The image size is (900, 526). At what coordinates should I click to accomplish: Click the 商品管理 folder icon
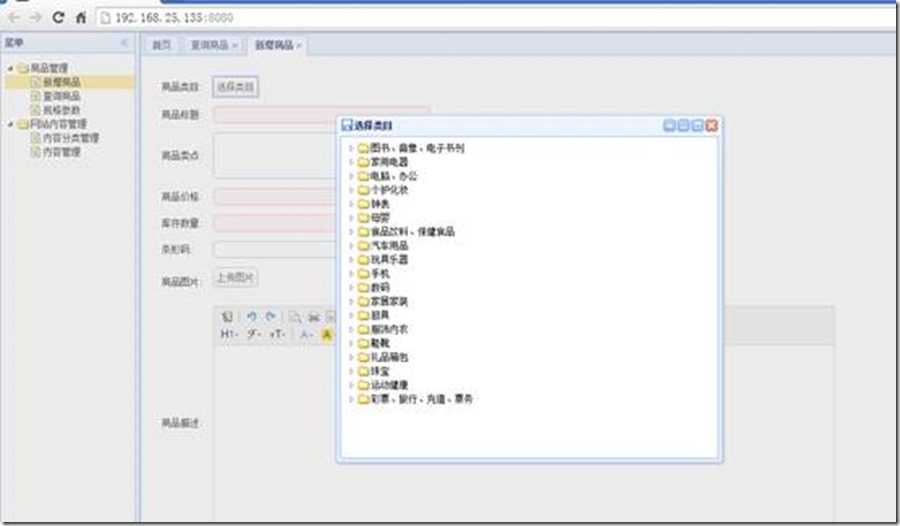[x=23, y=68]
